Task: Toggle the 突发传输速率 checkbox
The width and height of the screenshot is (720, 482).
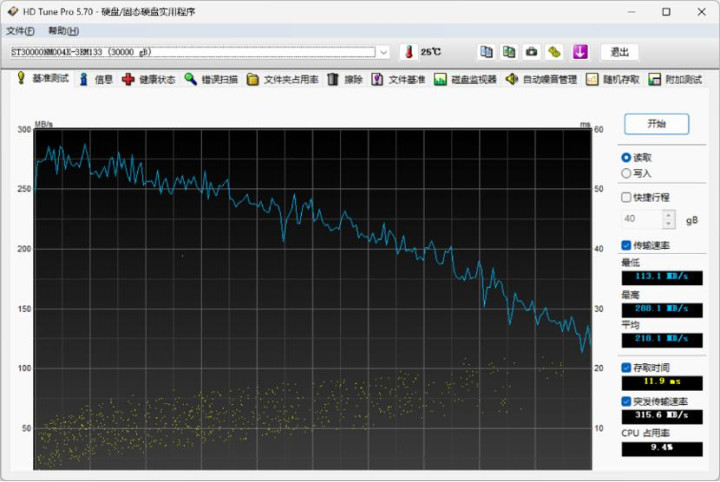Action: coord(626,401)
